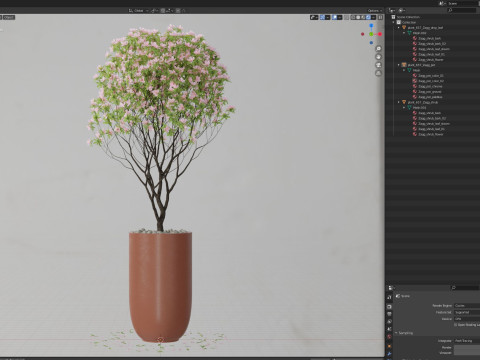
Task: Switch viewport to rendered shading
Action: point(368,17)
